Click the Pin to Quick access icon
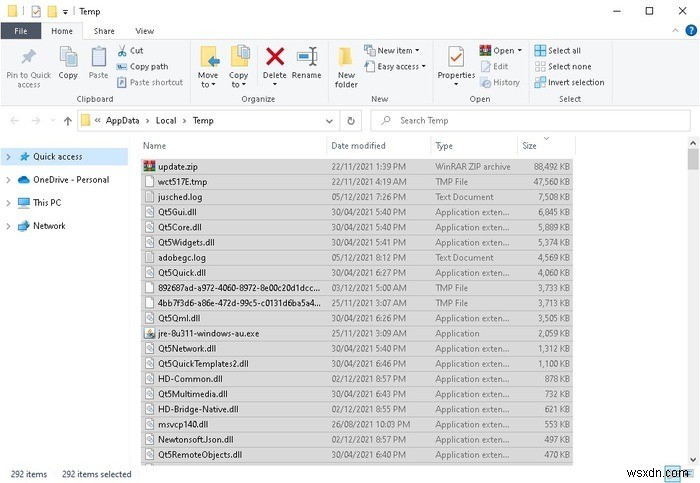The width and height of the screenshot is (700, 483). (x=29, y=57)
